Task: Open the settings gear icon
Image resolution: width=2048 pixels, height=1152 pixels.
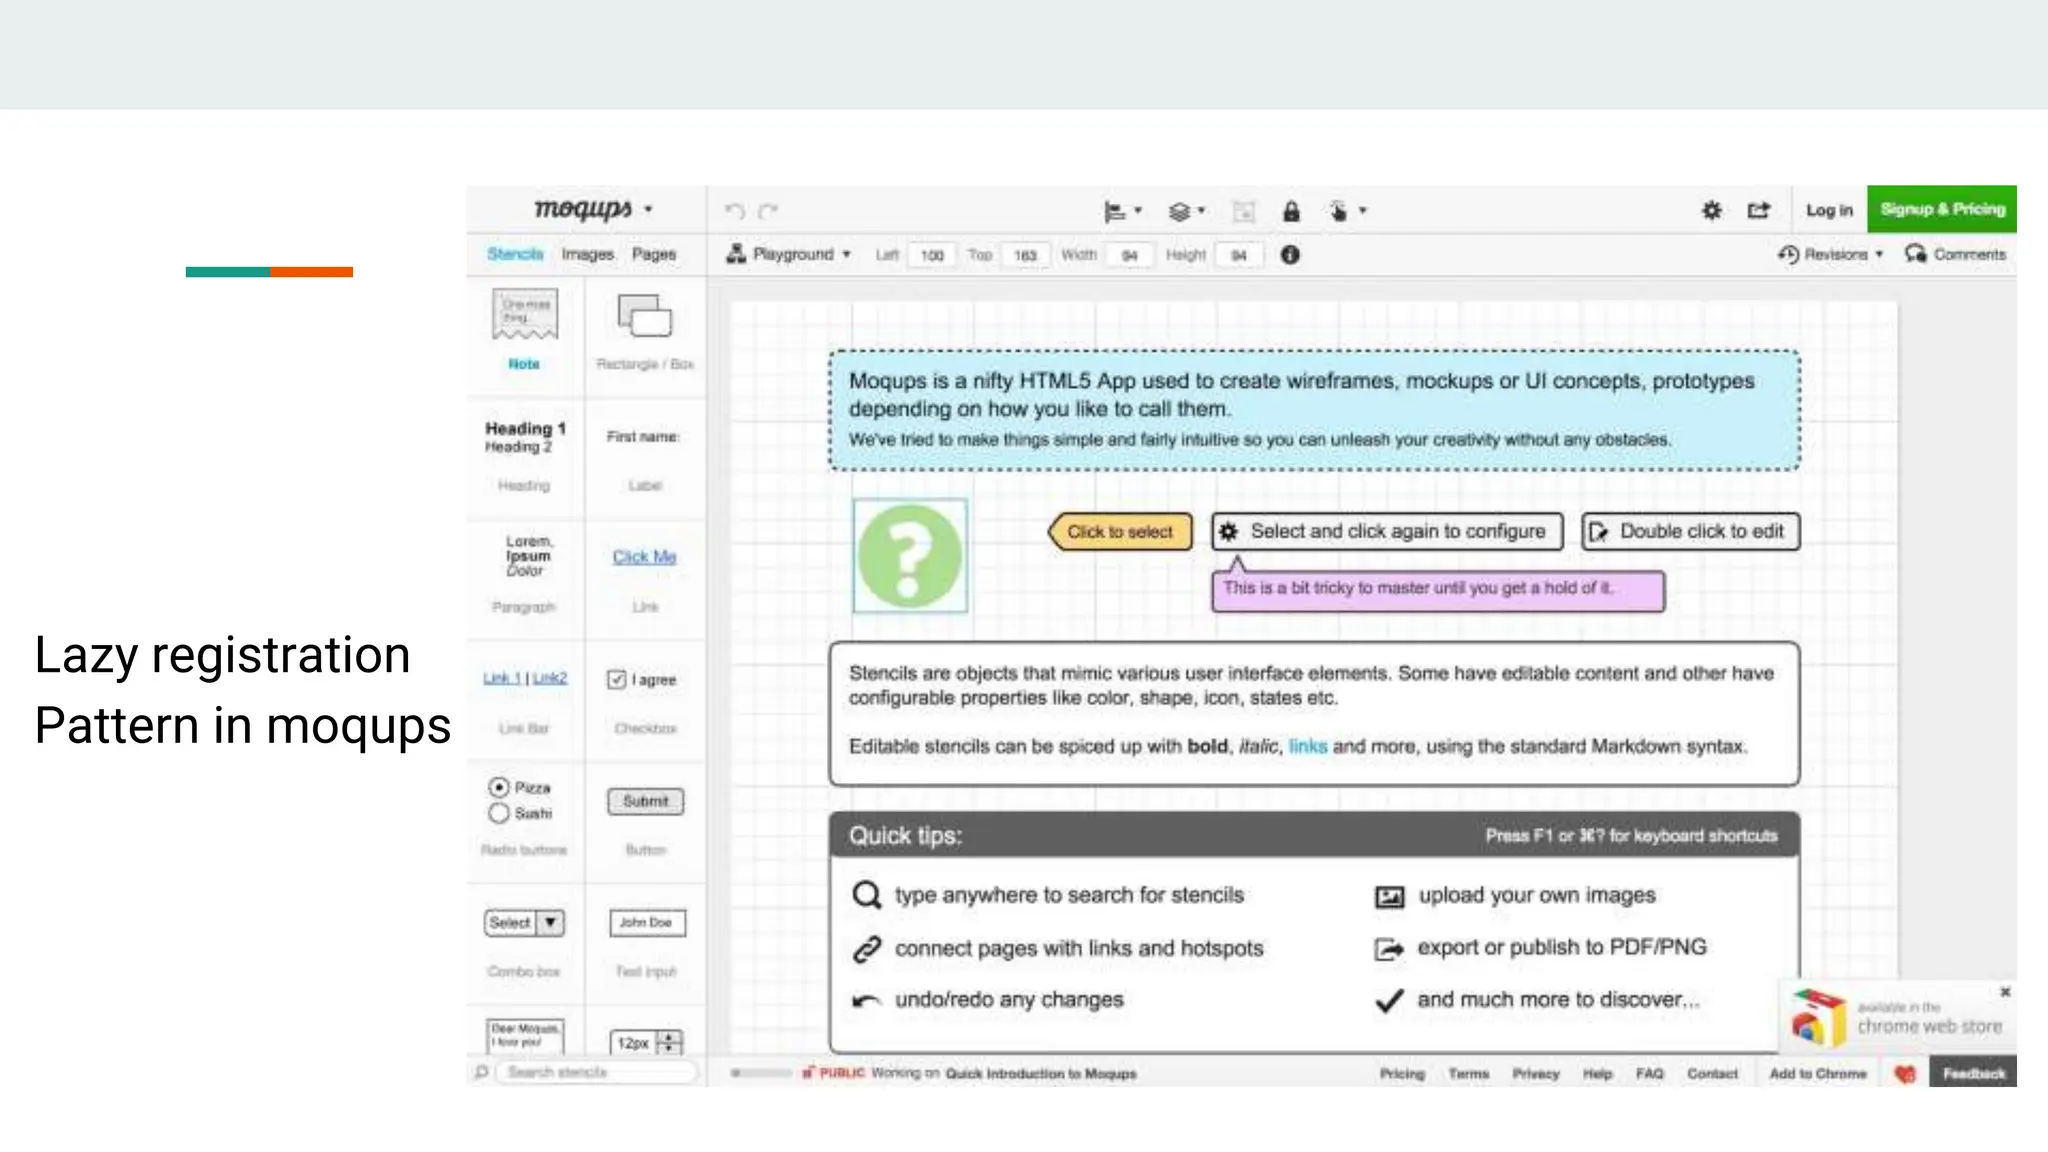Action: click(1712, 210)
